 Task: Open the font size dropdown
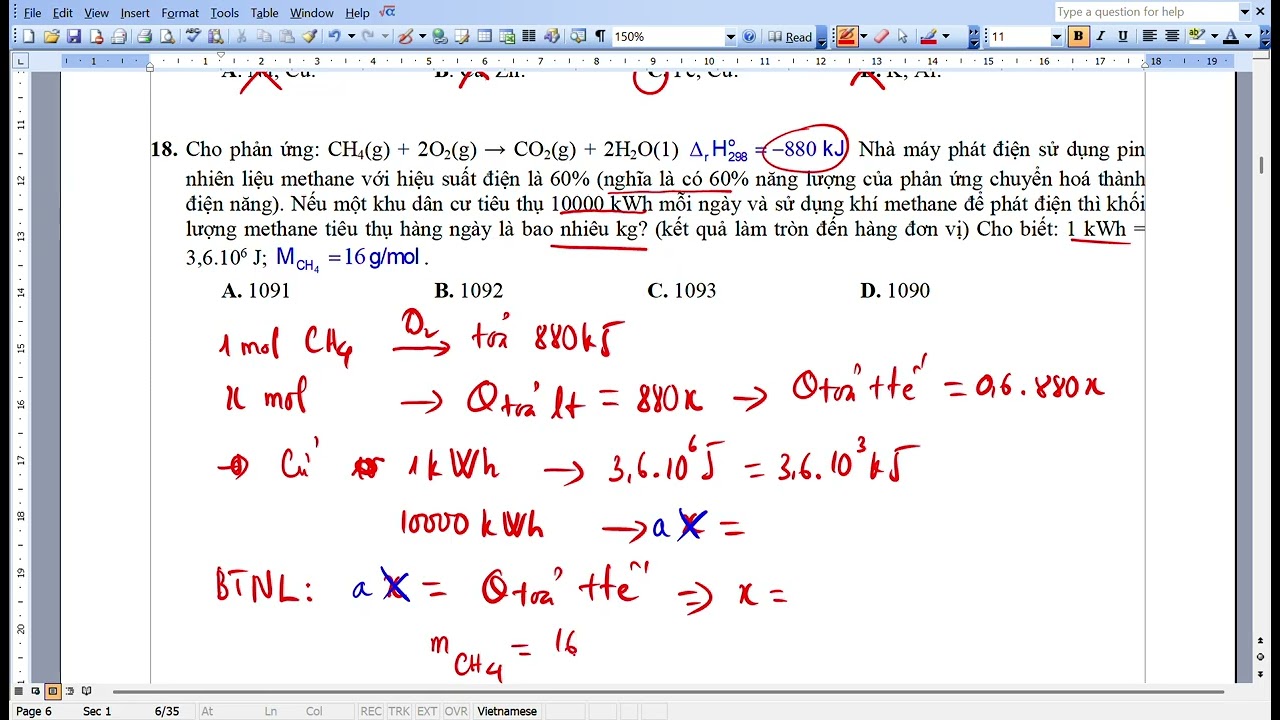1056,37
